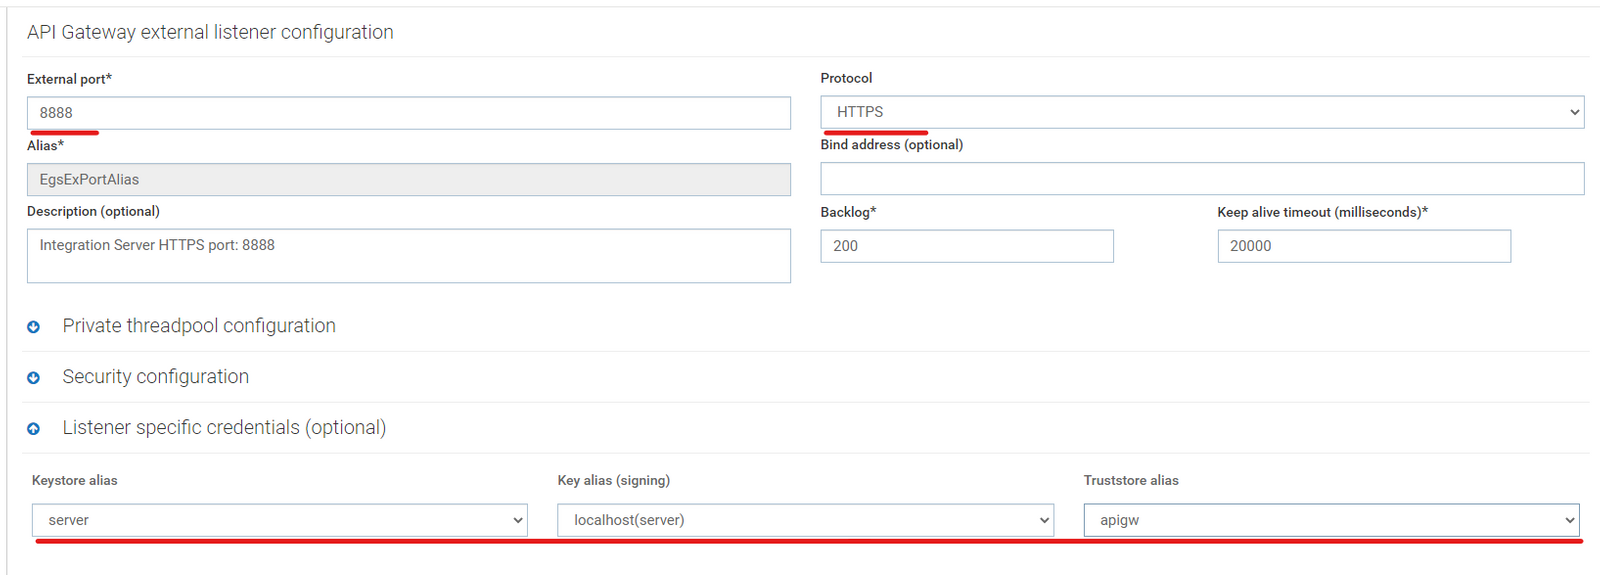Click the External port field
1600x575 pixels.
pyautogui.click(x=408, y=113)
